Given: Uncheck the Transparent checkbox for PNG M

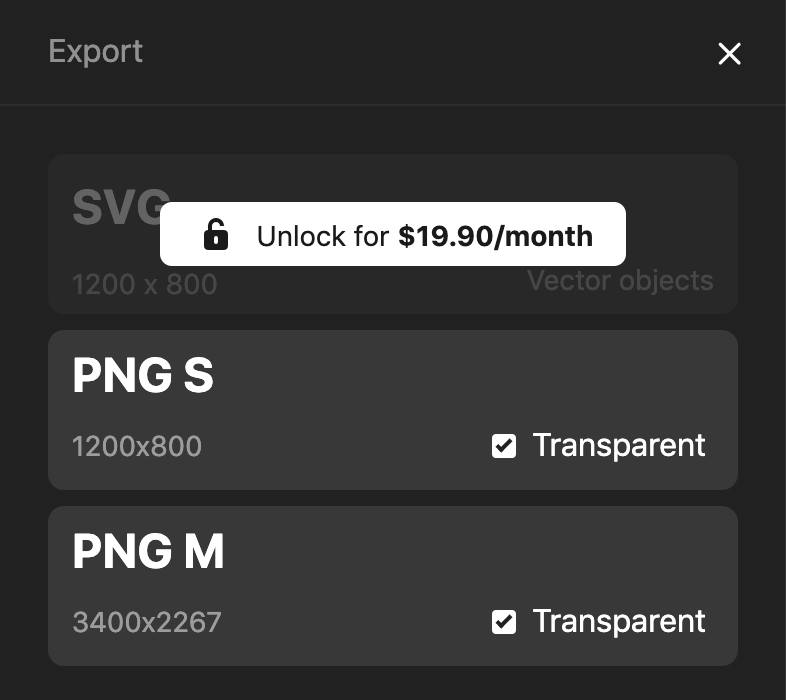Looking at the screenshot, I should (x=504, y=622).
